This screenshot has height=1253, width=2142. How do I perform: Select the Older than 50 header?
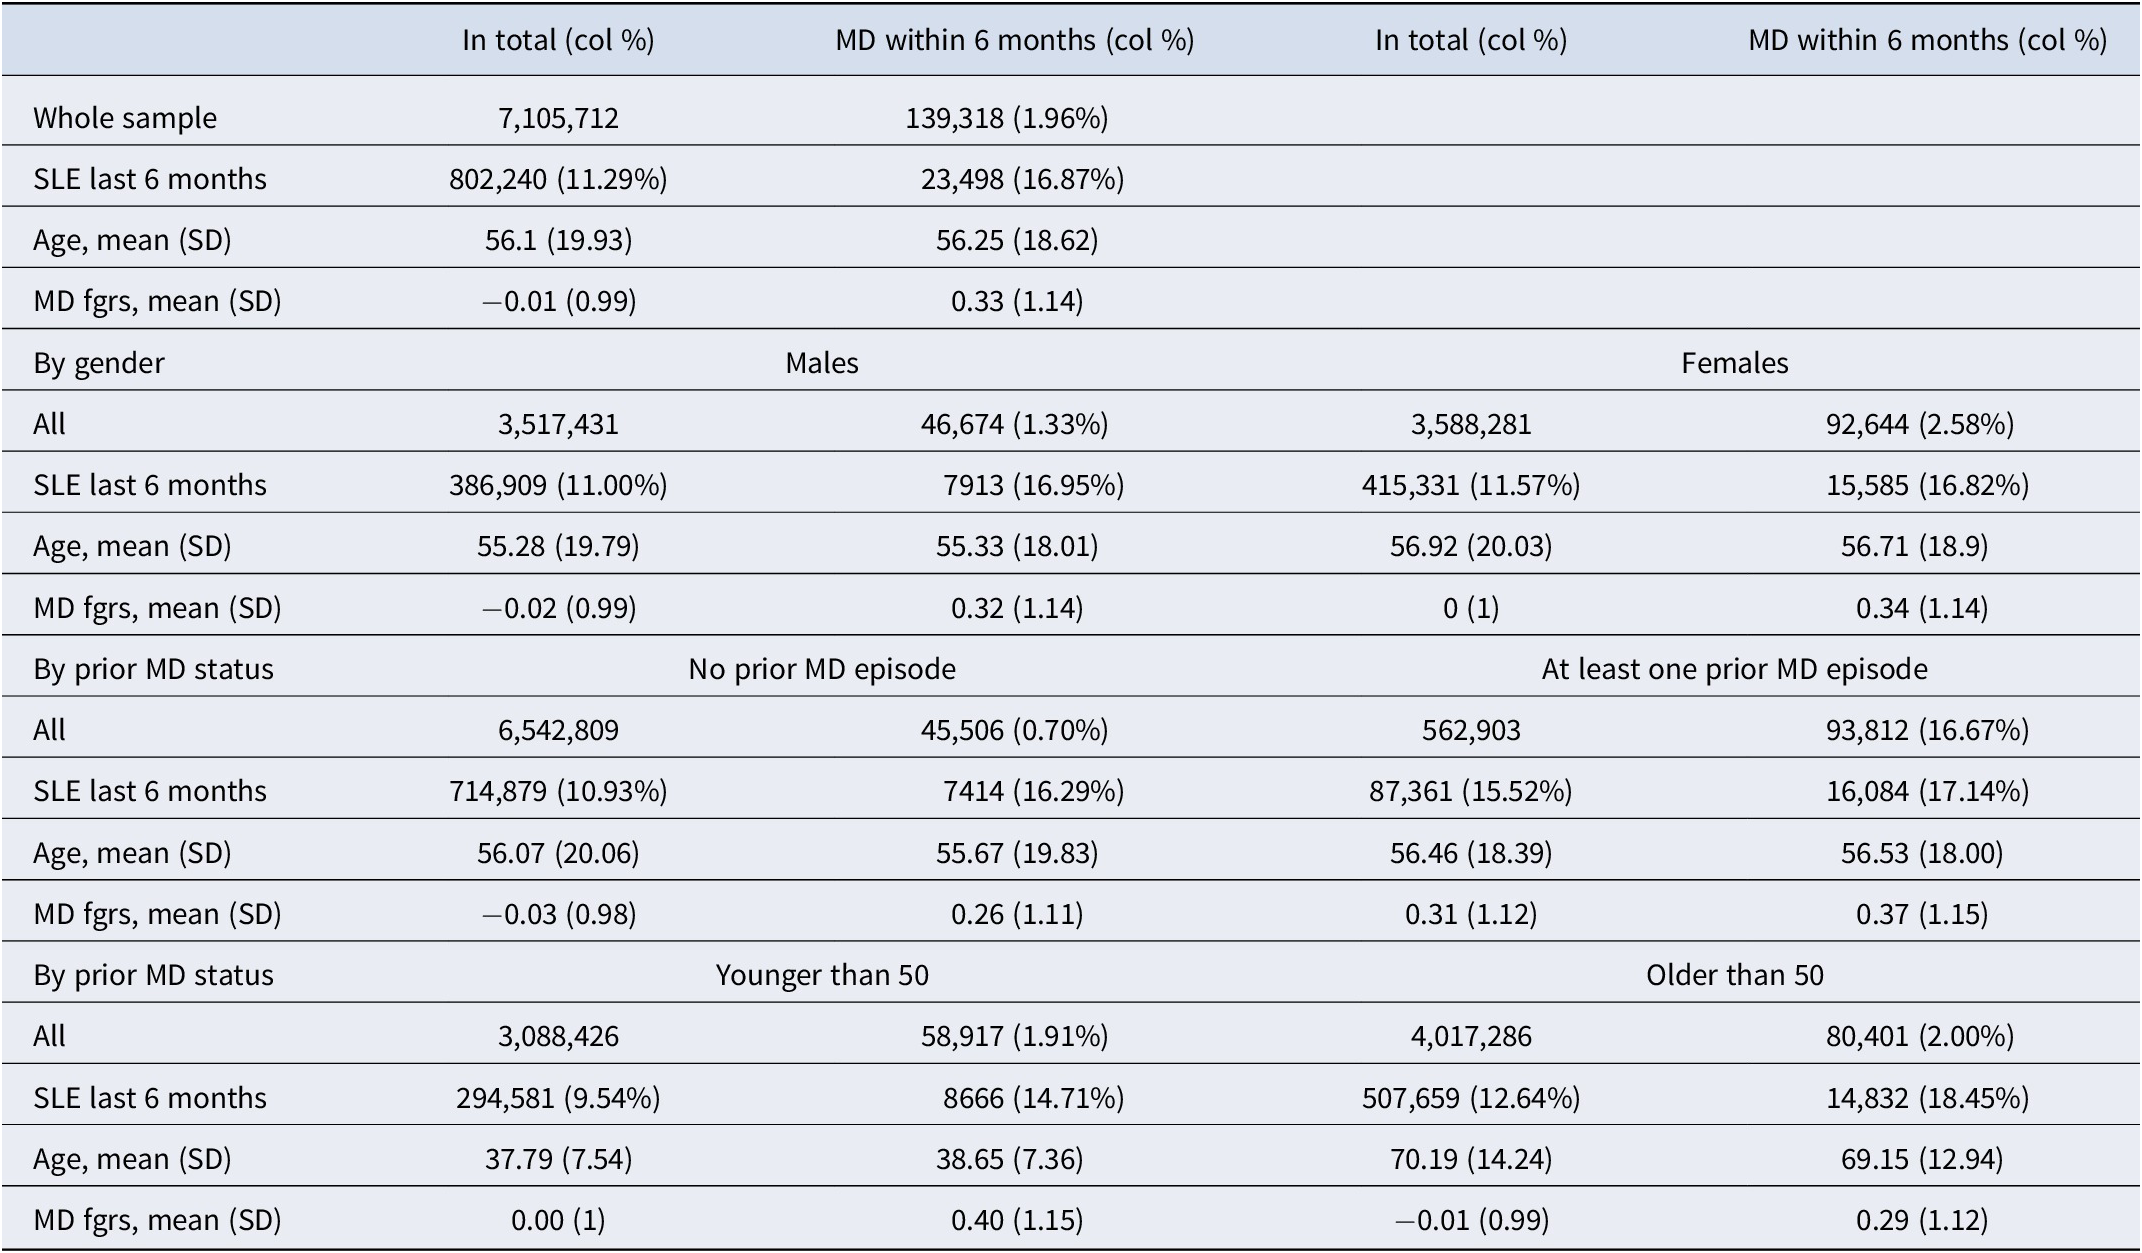[x=1734, y=974]
